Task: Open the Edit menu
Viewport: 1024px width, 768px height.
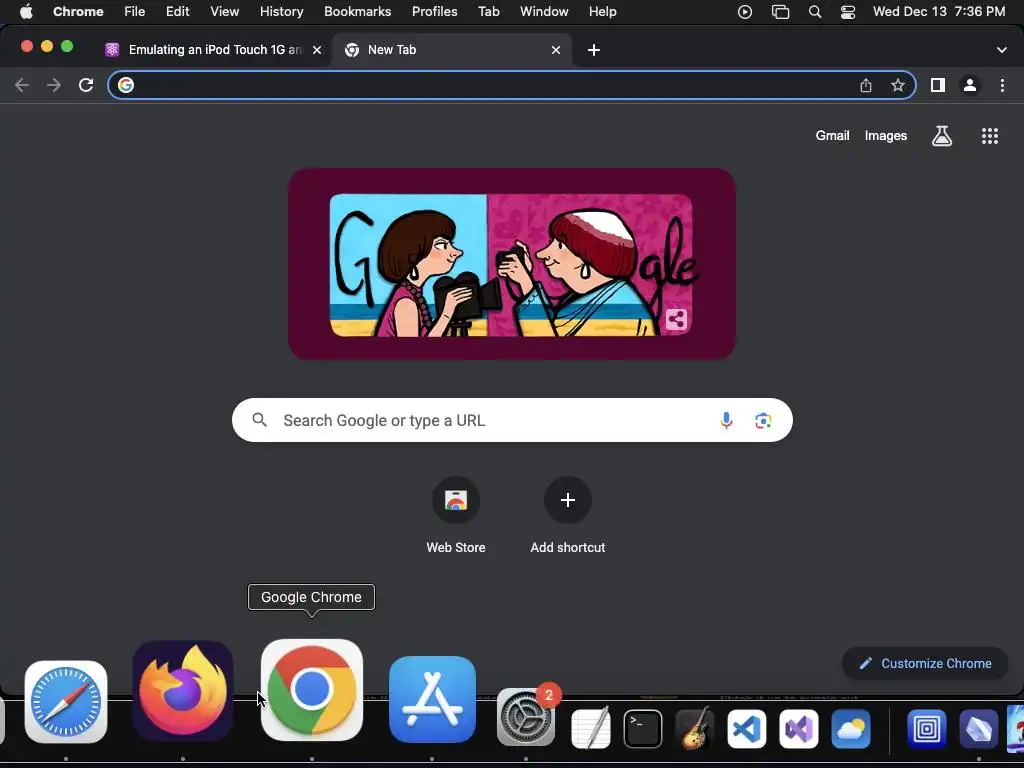Action: pyautogui.click(x=177, y=11)
